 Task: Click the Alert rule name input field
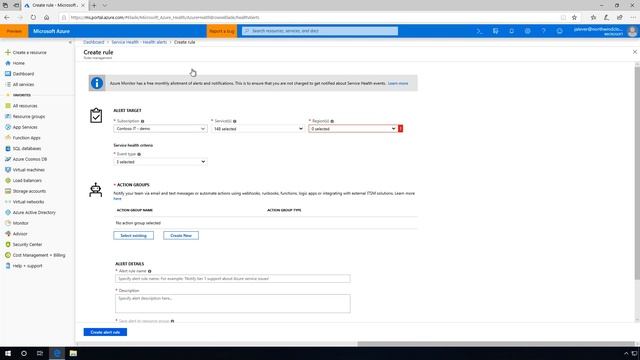click(x=233, y=278)
